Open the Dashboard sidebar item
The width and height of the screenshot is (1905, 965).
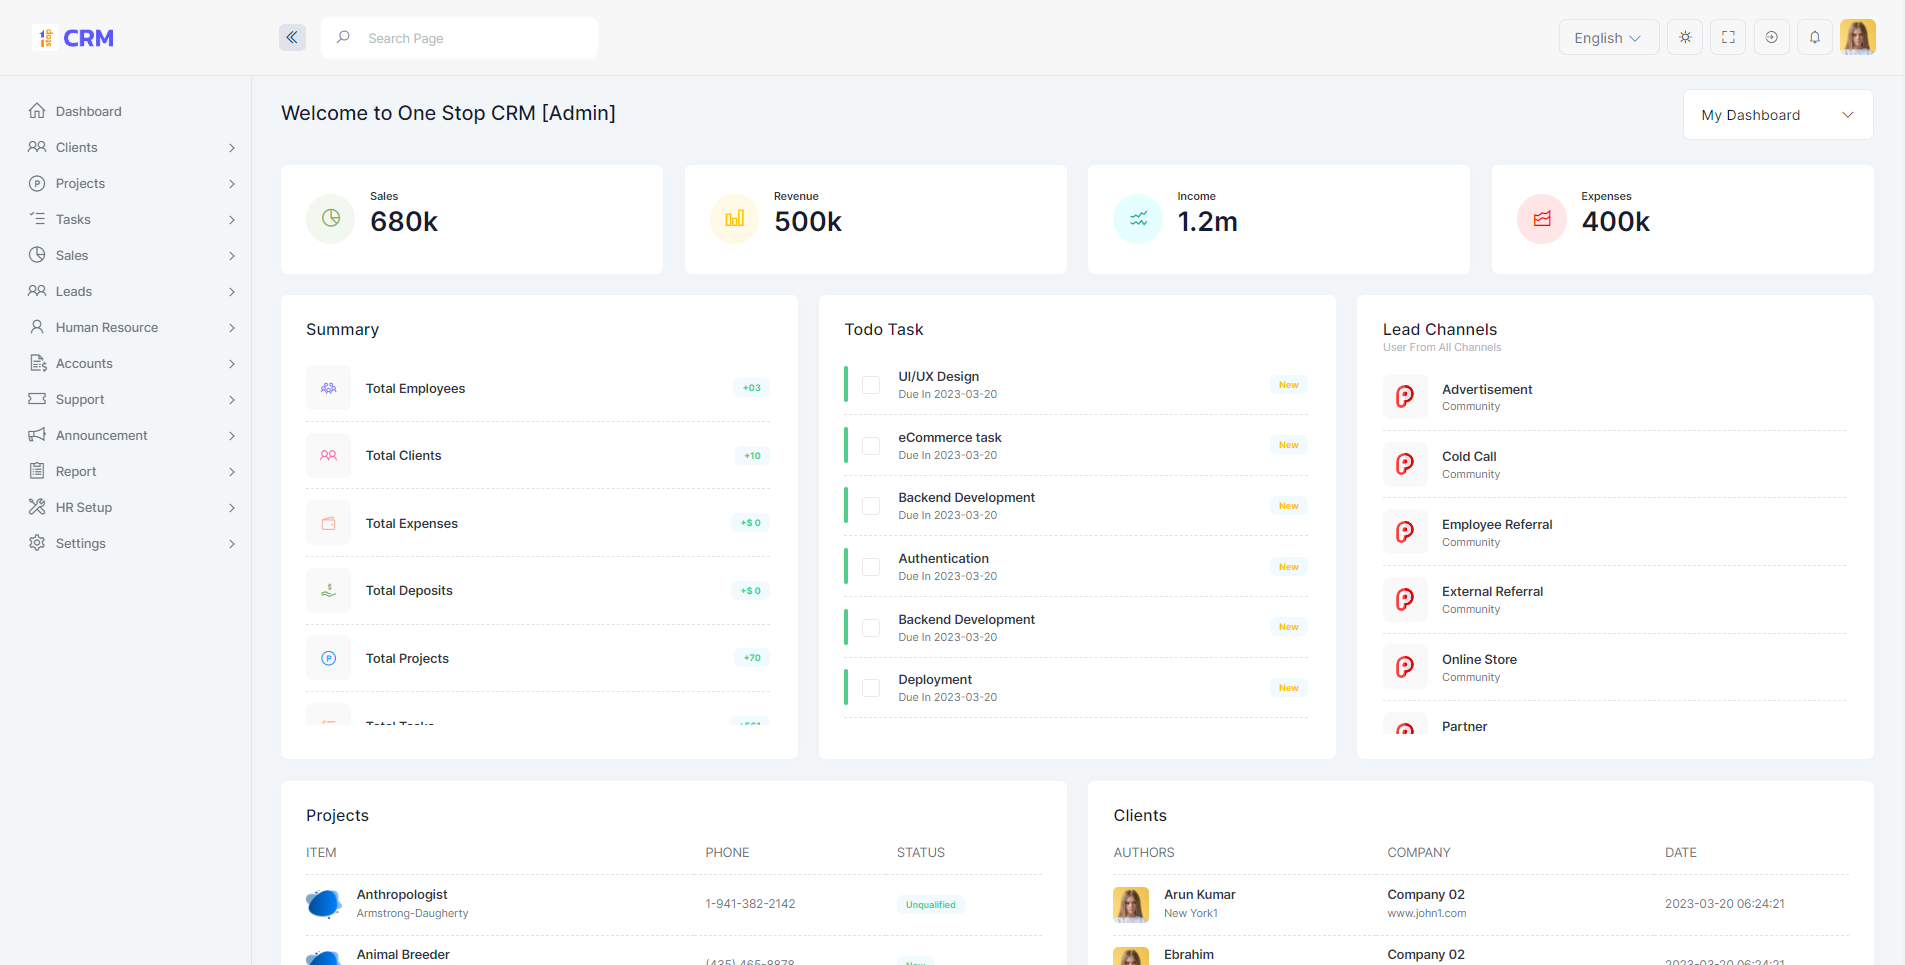(x=89, y=111)
